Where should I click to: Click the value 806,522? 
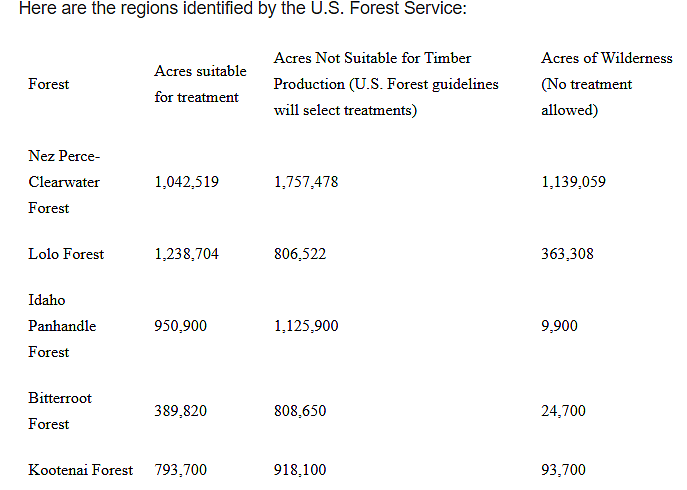300,254
